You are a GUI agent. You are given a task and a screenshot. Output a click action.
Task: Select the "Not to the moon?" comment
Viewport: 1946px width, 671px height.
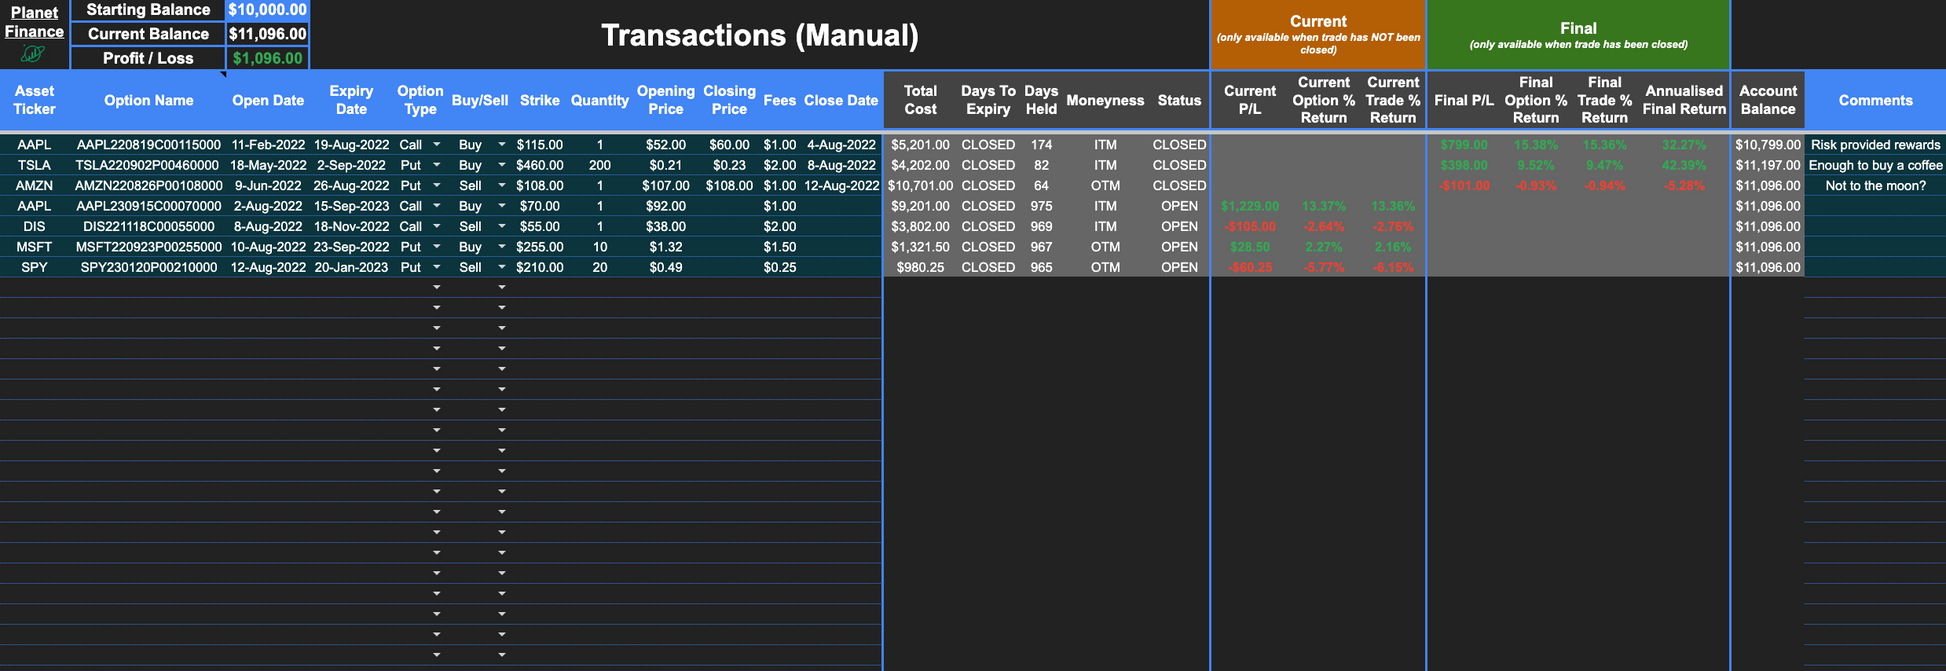(1874, 185)
